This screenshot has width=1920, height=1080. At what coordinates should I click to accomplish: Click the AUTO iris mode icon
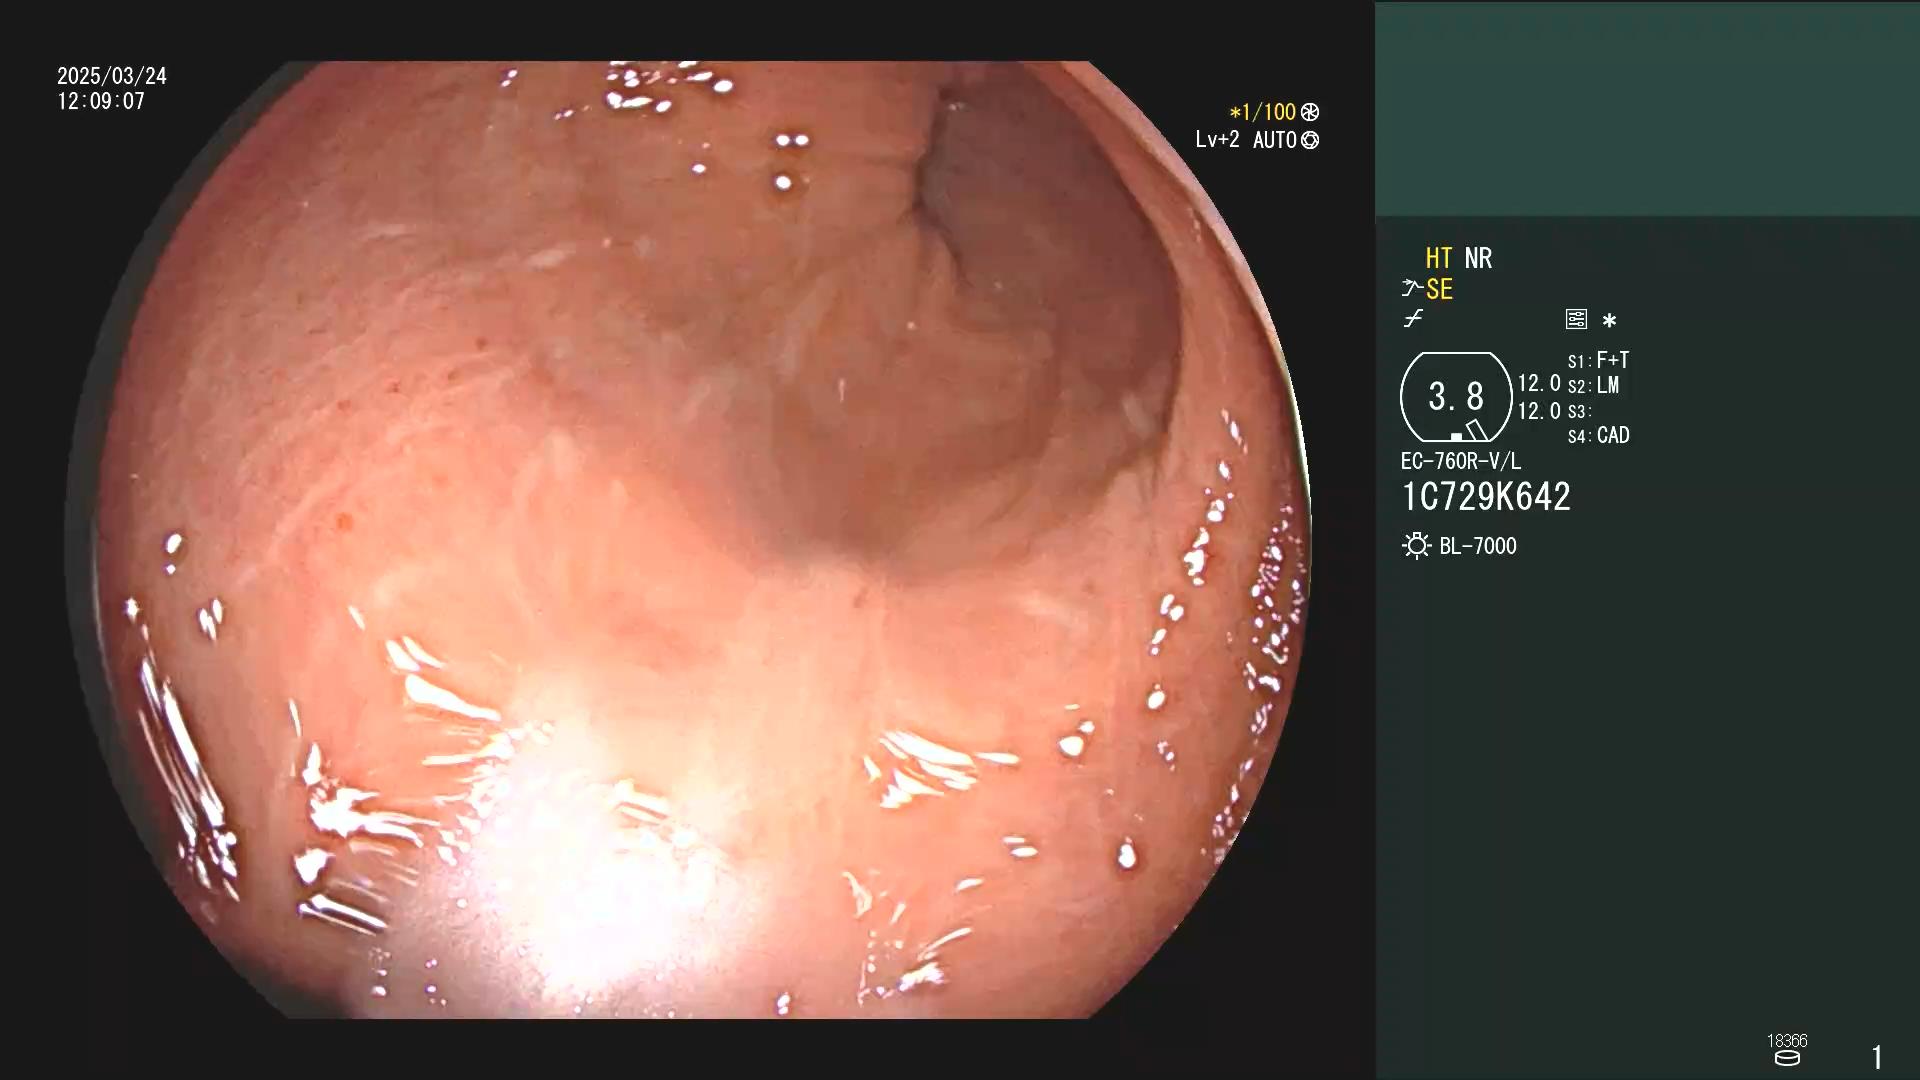[1310, 140]
